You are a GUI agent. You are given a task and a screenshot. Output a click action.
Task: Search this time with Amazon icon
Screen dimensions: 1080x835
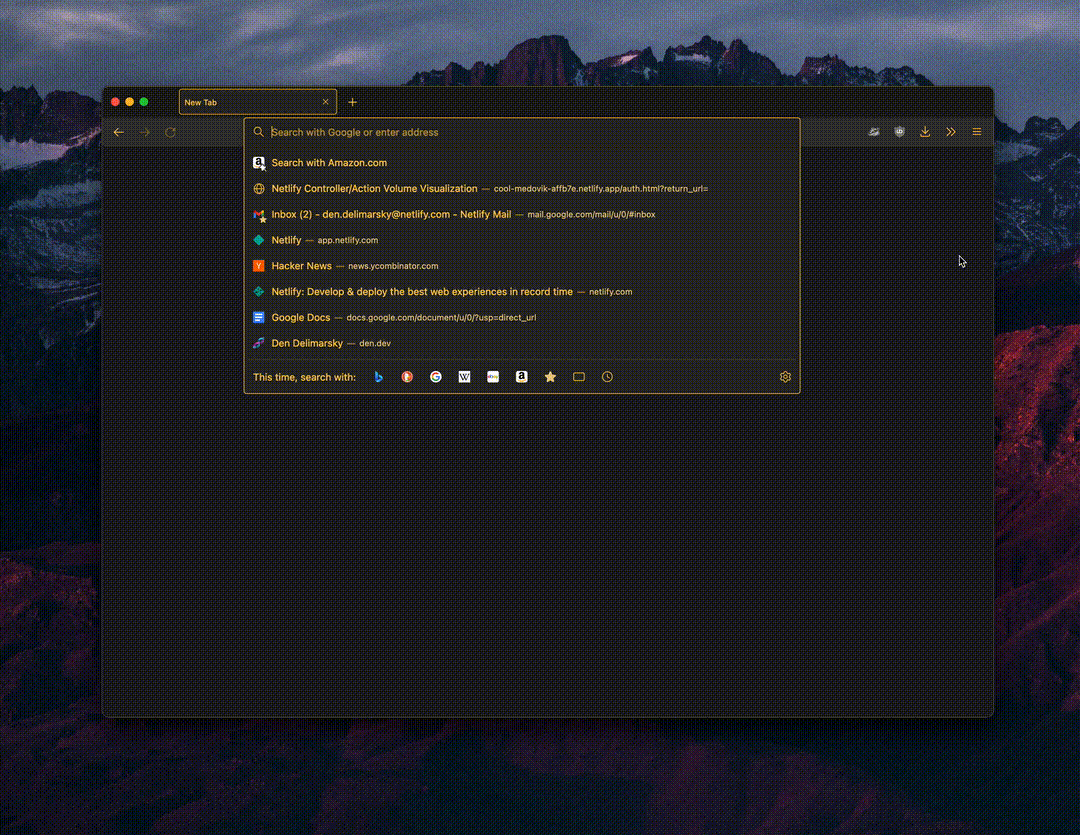(x=521, y=377)
